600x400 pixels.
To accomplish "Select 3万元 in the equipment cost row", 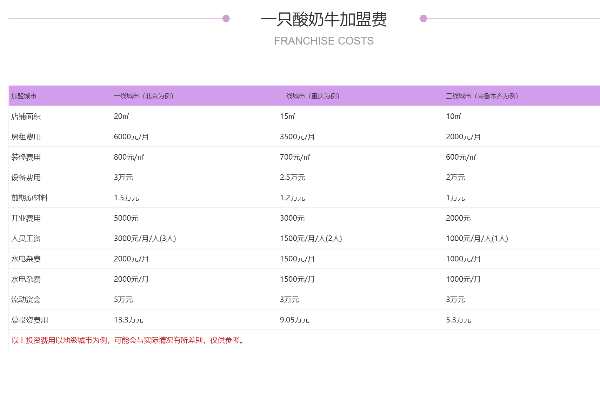I will point(123,177).
